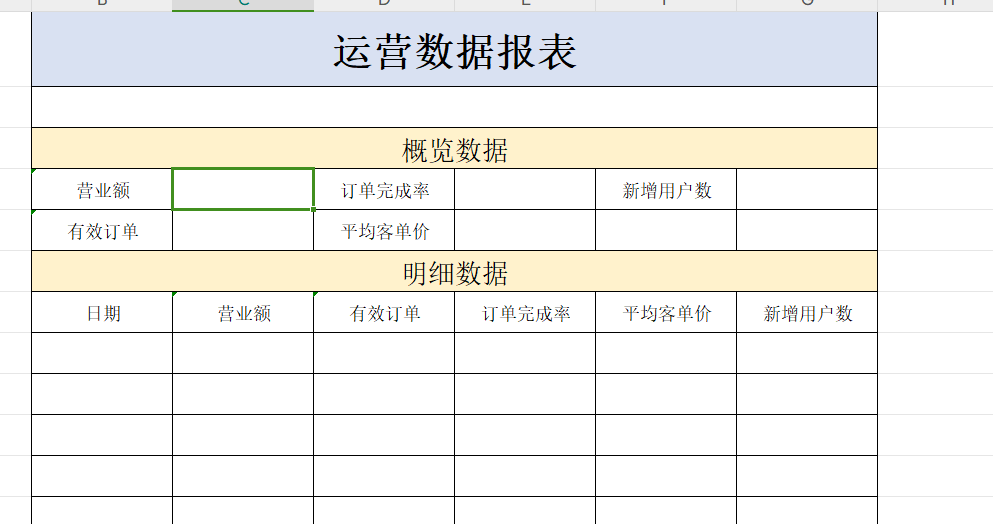Click the 平均客单价 column header in detail table
The image size is (993, 524).
coord(667,313)
